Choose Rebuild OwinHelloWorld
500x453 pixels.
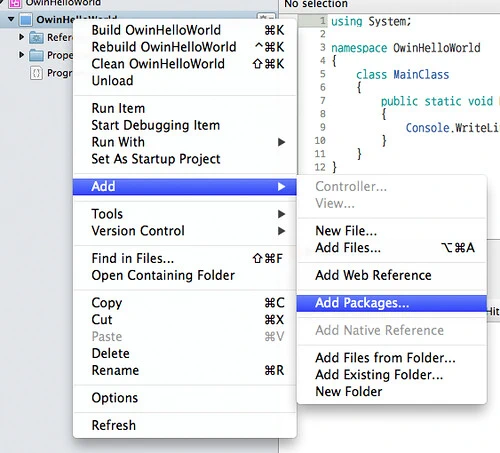185,47
